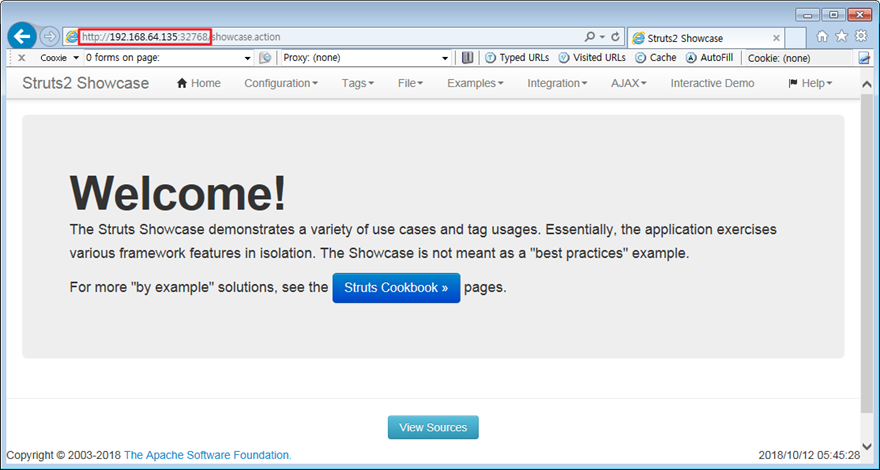Open the File navbar dropdown
This screenshot has width=880, height=470.
pos(410,83)
